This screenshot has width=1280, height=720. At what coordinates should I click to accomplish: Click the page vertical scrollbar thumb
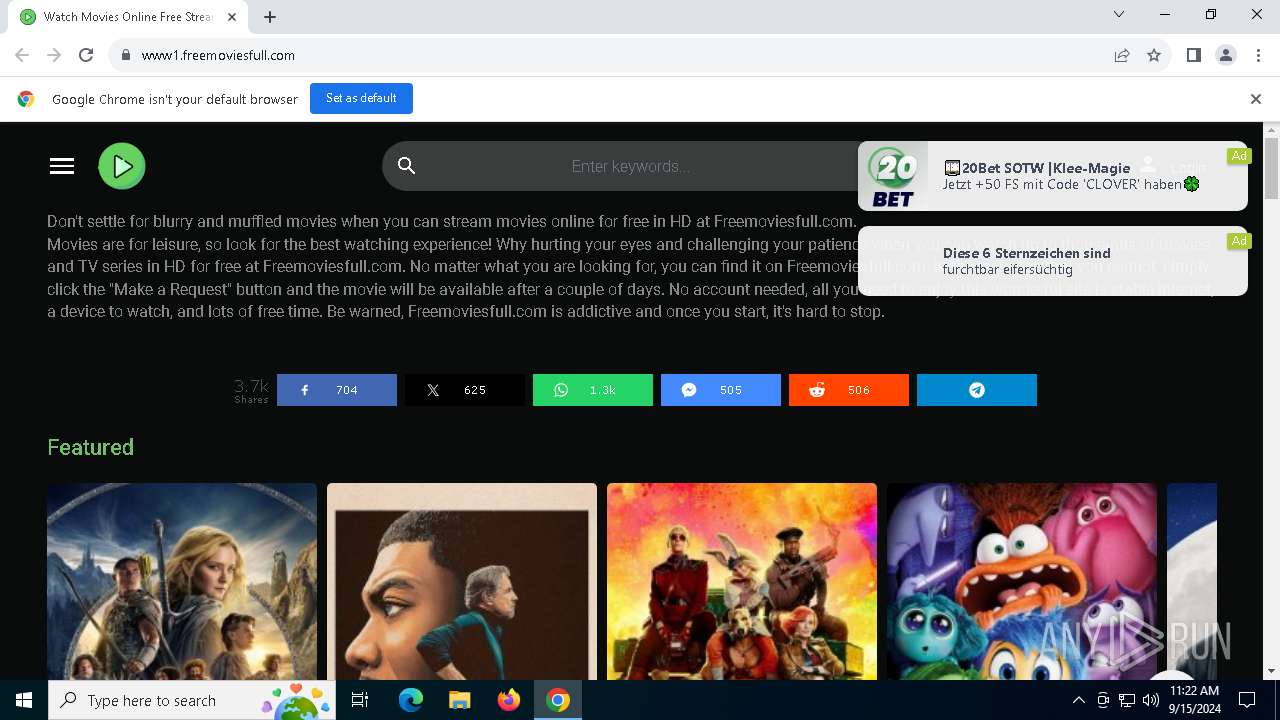(1271, 168)
